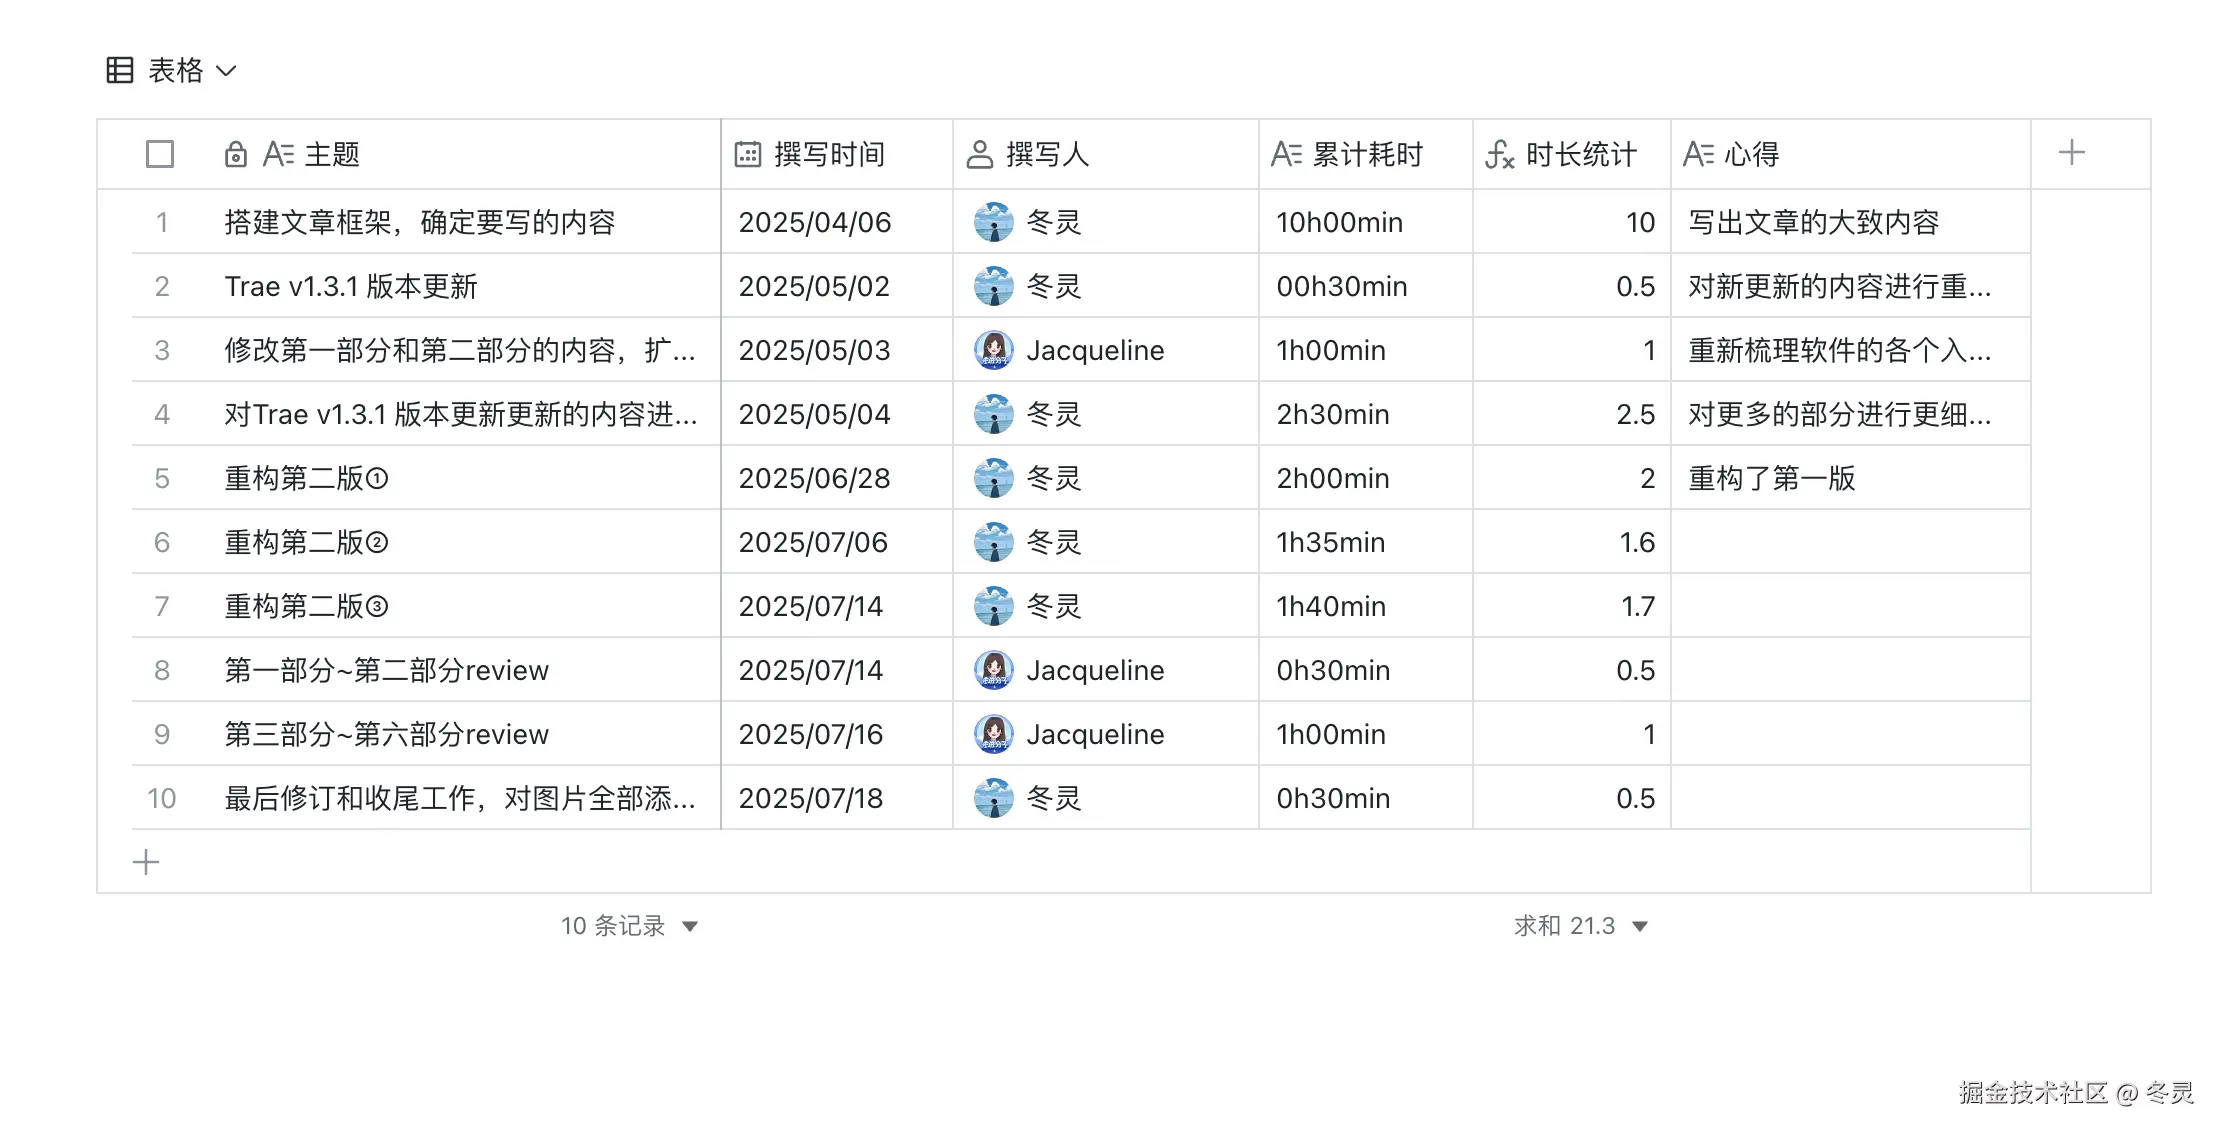Viewport: 2224px width, 1136px height.
Task: Click the formula fx icon in 时长统计 header
Action: pyautogui.click(x=1499, y=154)
